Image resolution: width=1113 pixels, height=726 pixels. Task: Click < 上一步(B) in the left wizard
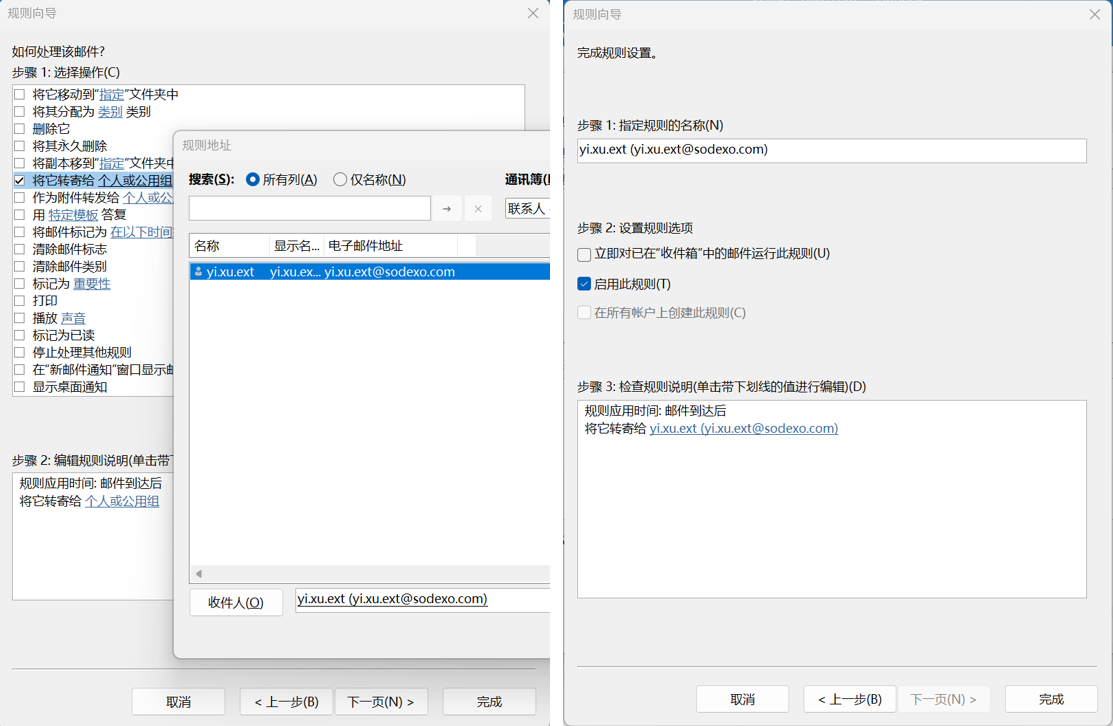pyautogui.click(x=287, y=702)
